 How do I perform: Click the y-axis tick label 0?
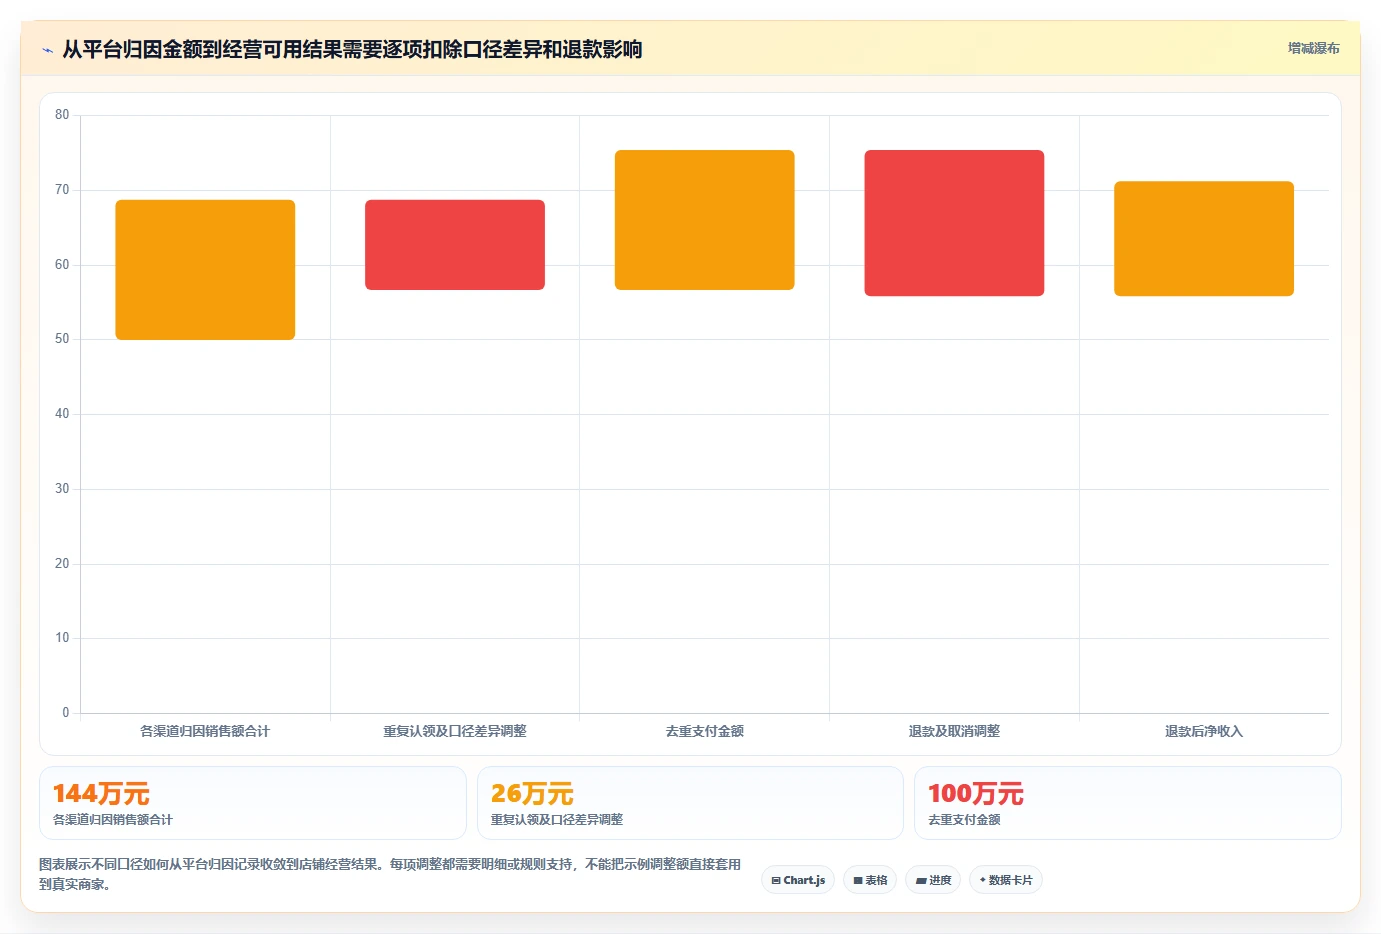point(66,713)
